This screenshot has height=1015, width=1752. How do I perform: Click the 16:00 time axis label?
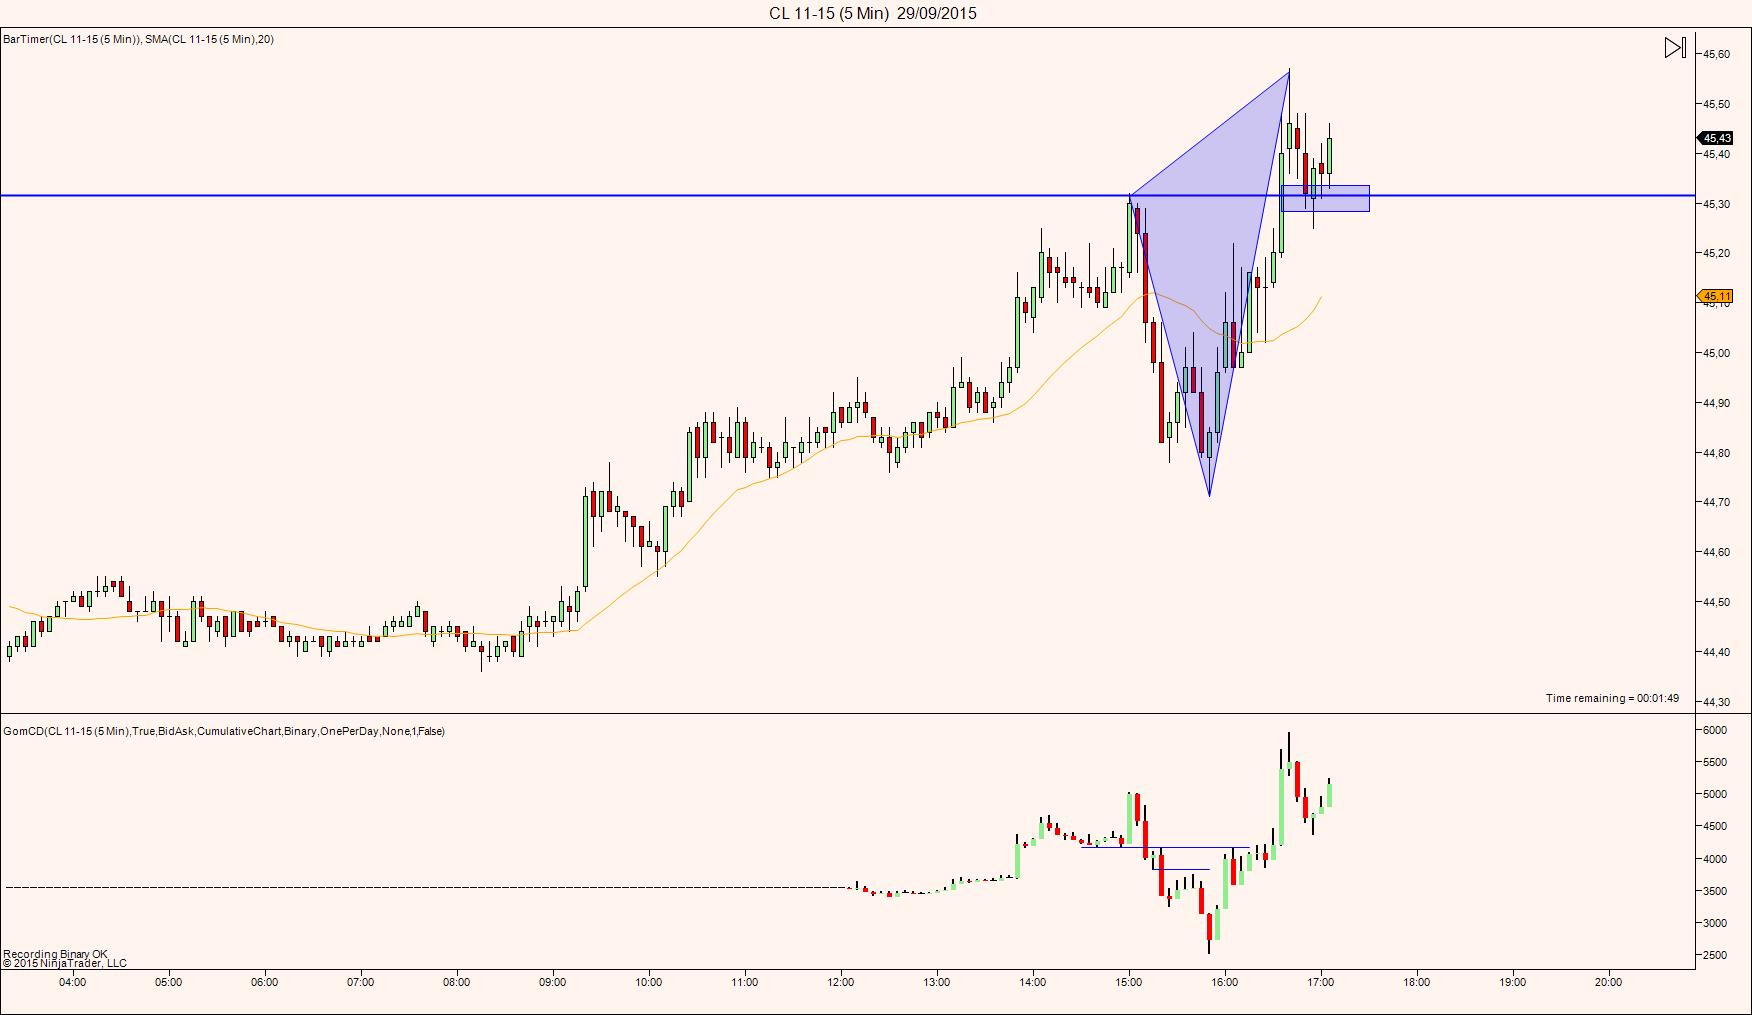coord(1224,982)
